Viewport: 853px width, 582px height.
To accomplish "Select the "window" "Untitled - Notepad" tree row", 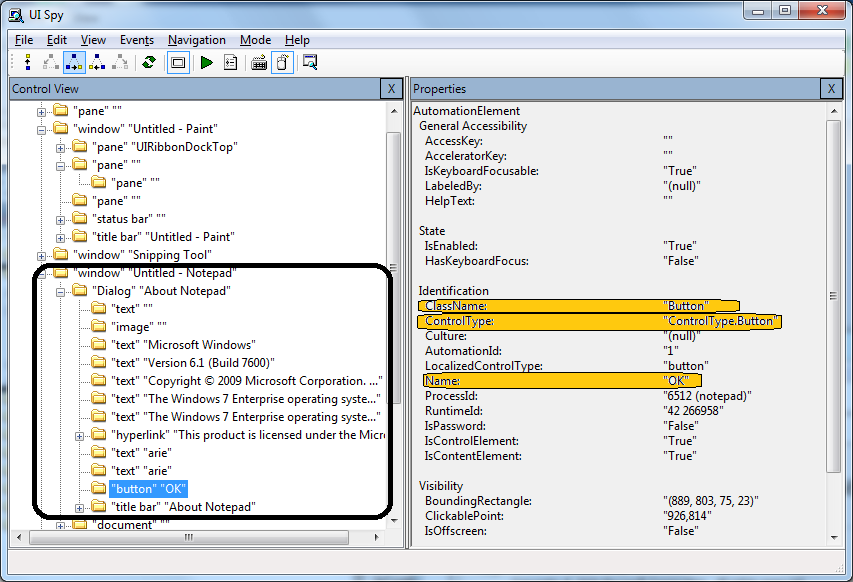I will coord(155,273).
